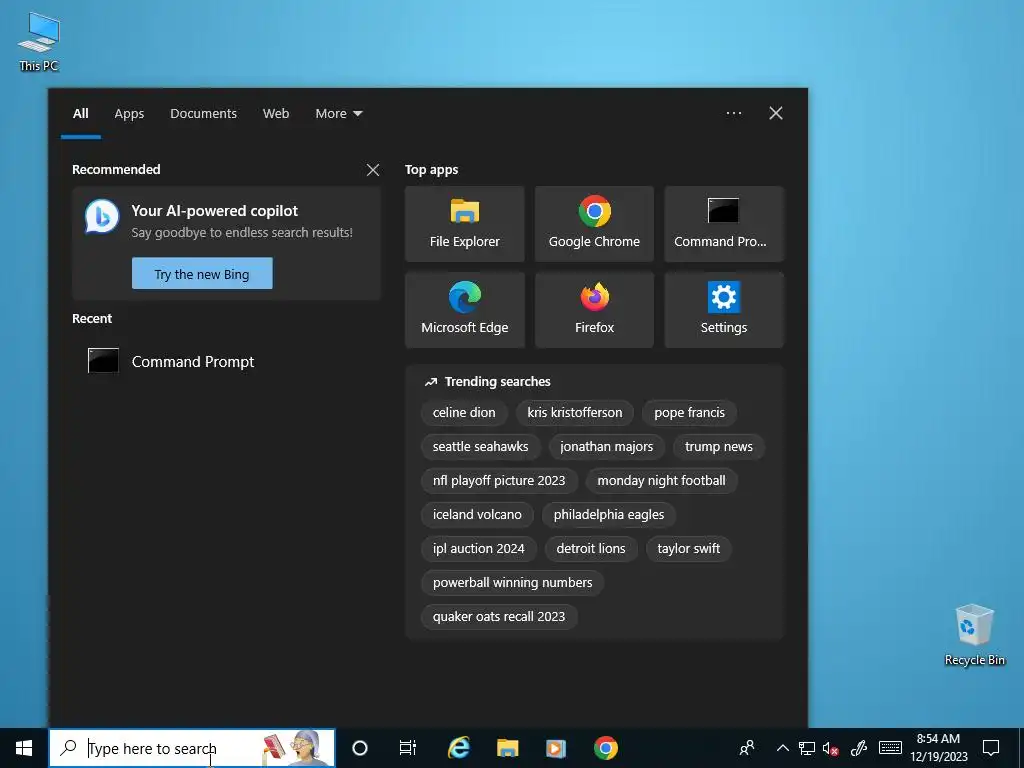The width and height of the screenshot is (1024, 768).
Task: Search trending topic seattle seahawks
Action: (x=480, y=447)
